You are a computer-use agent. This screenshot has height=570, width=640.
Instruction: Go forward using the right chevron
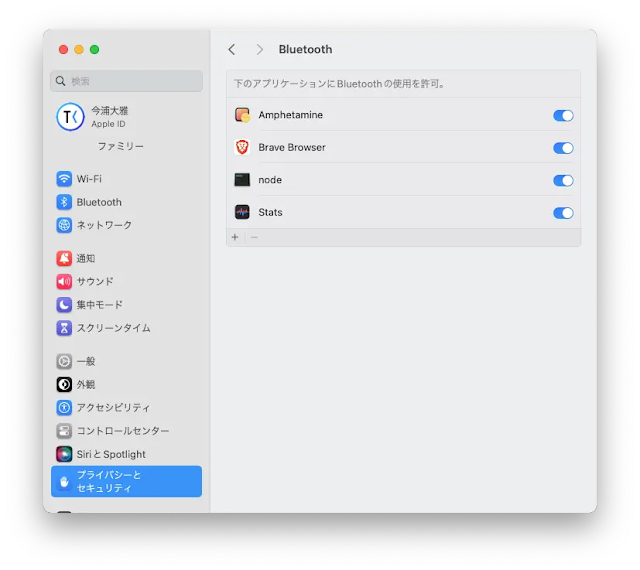260,49
